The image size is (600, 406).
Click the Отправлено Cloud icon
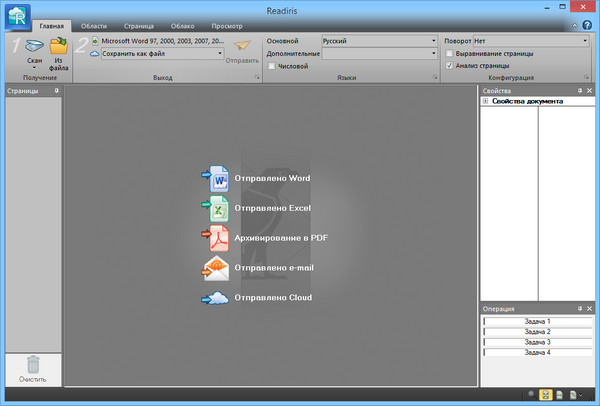click(x=217, y=298)
